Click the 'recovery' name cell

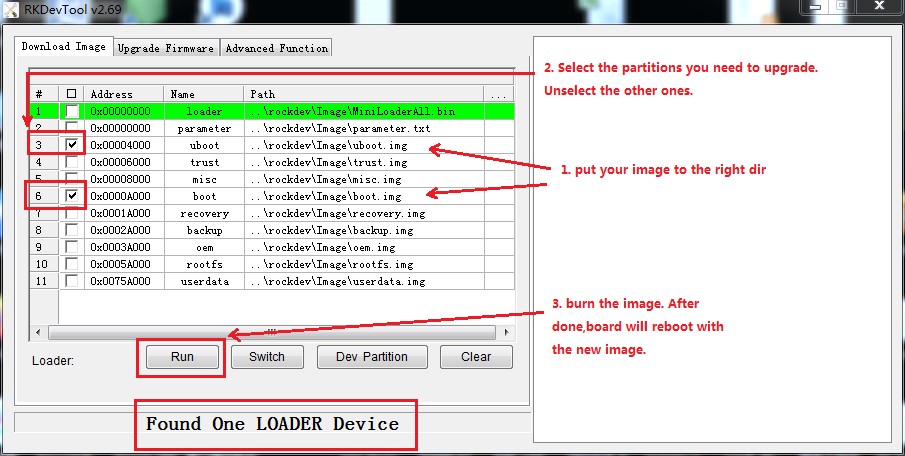click(204, 214)
